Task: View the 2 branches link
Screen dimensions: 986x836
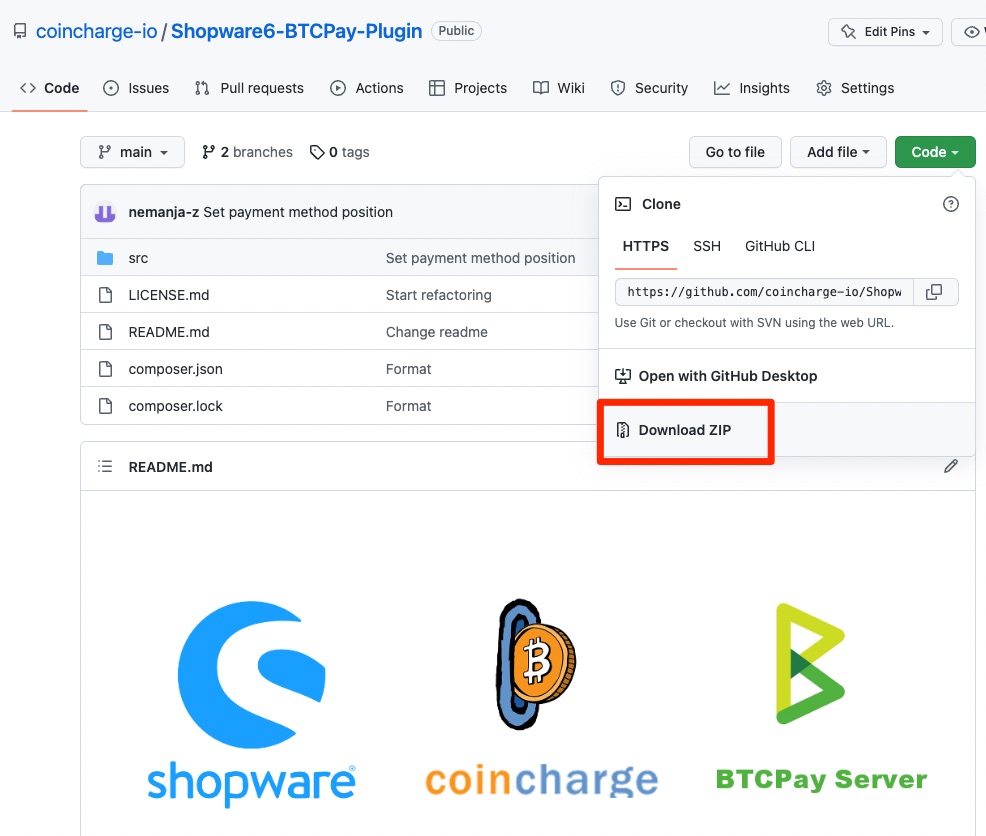Action: pyautogui.click(x=246, y=152)
